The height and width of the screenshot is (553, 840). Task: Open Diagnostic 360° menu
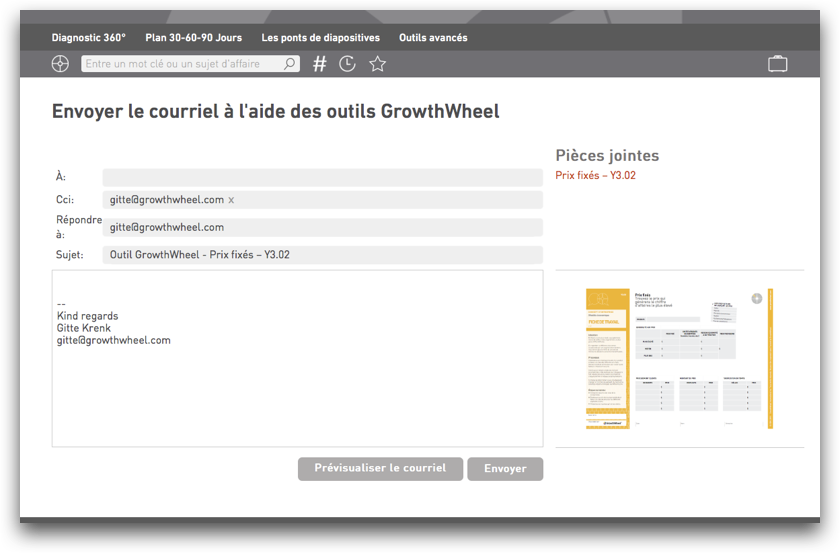click(x=88, y=38)
